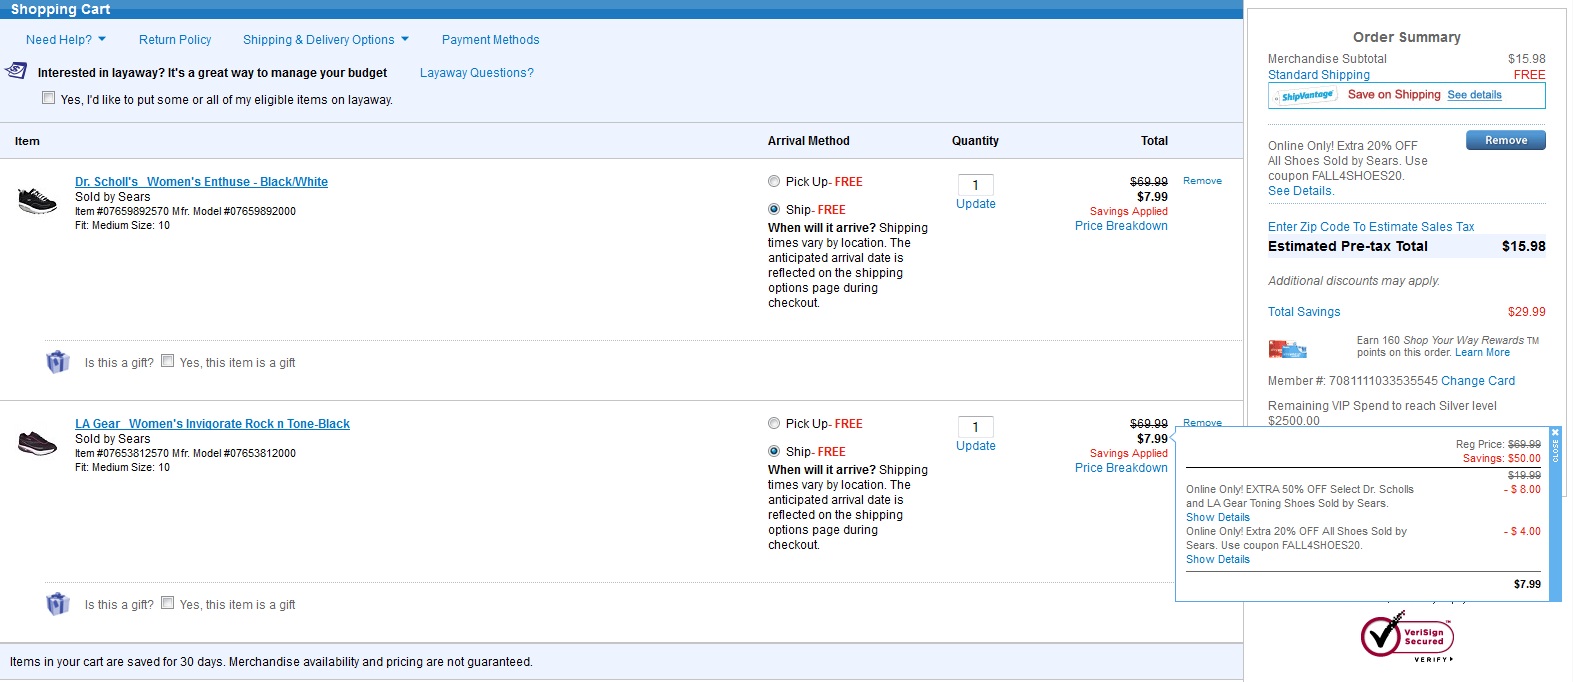Open Layaway Questions? link
The image size is (1573, 682).
[x=477, y=73]
